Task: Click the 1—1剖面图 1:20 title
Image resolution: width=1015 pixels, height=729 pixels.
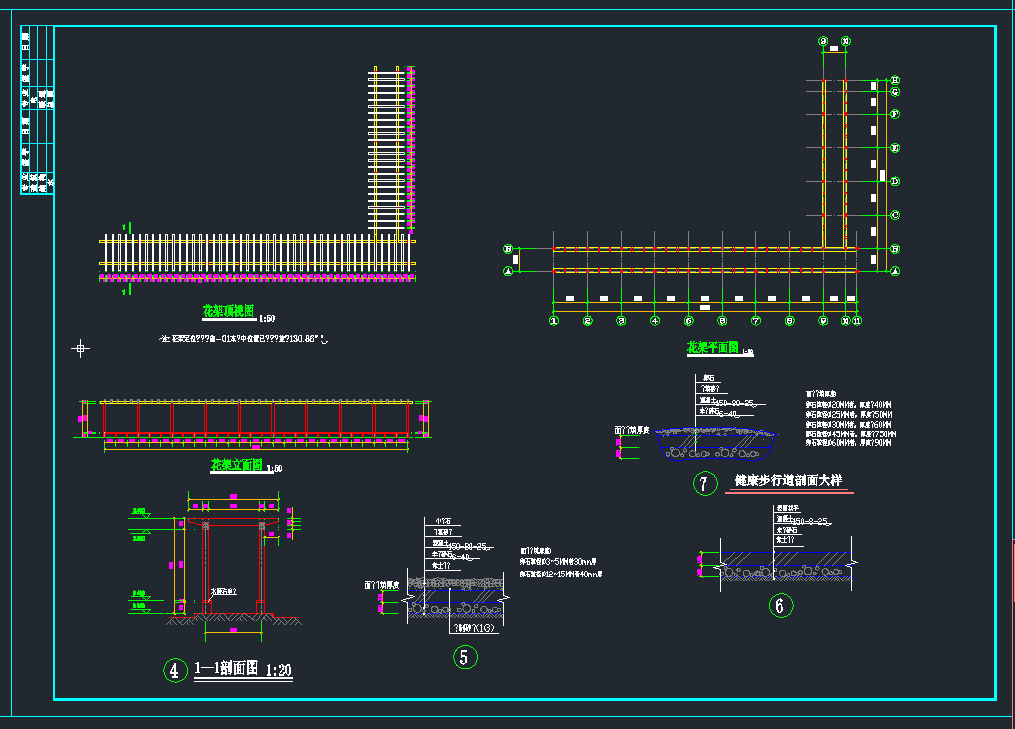Action: point(242,670)
